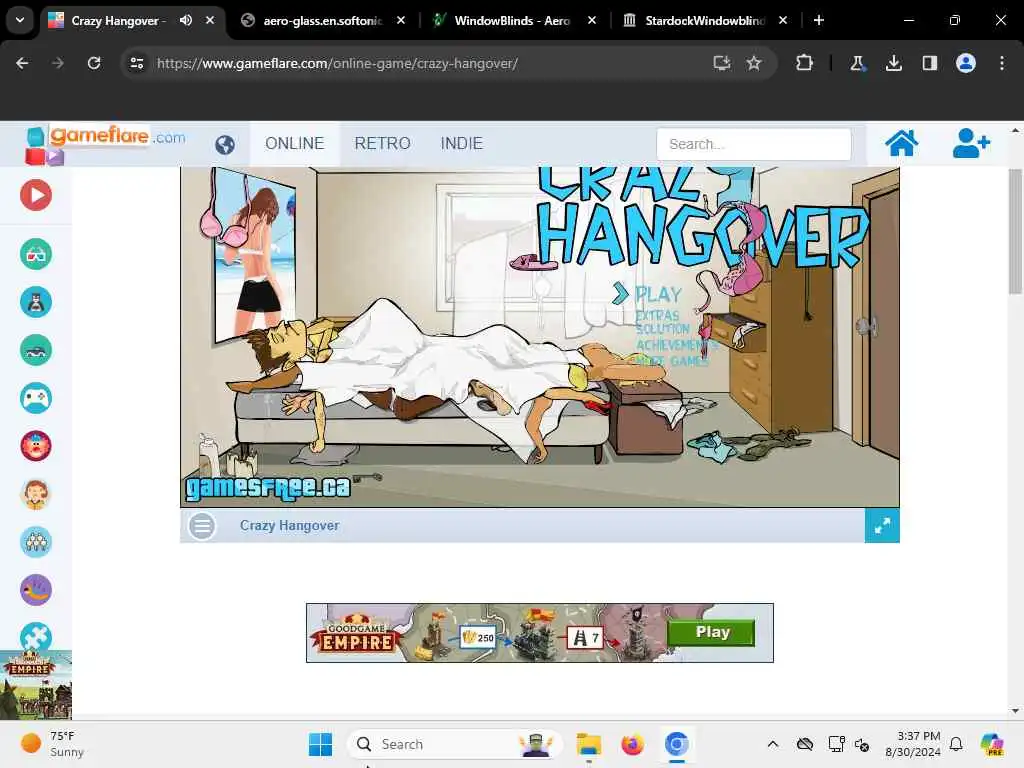Viewport: 1024px width, 768px height.
Task: Go back to the previous page
Action: click(x=22, y=63)
